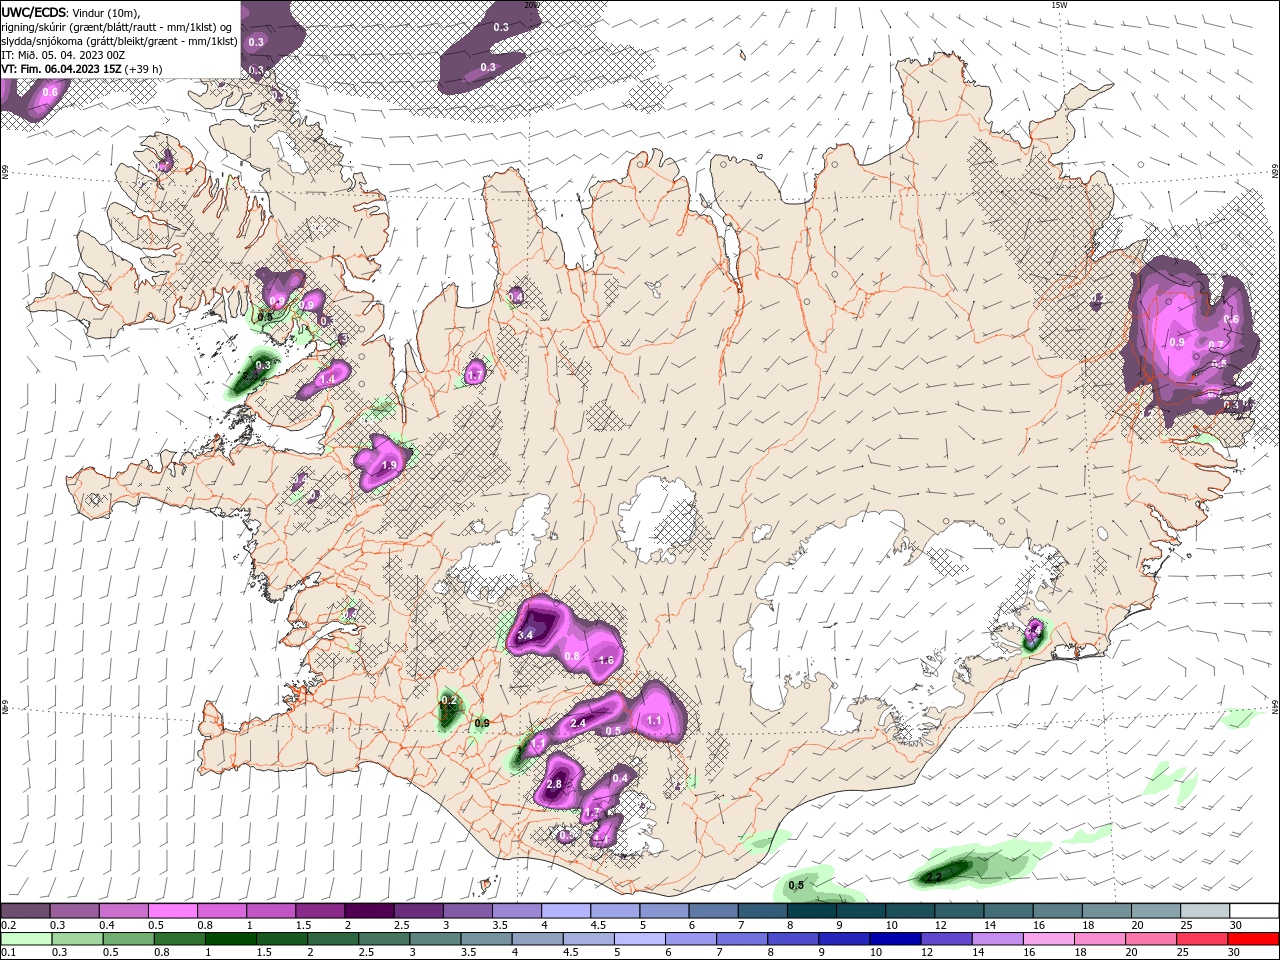Click the 3.4 snowfall value label
The width and height of the screenshot is (1280, 960).
point(525,635)
